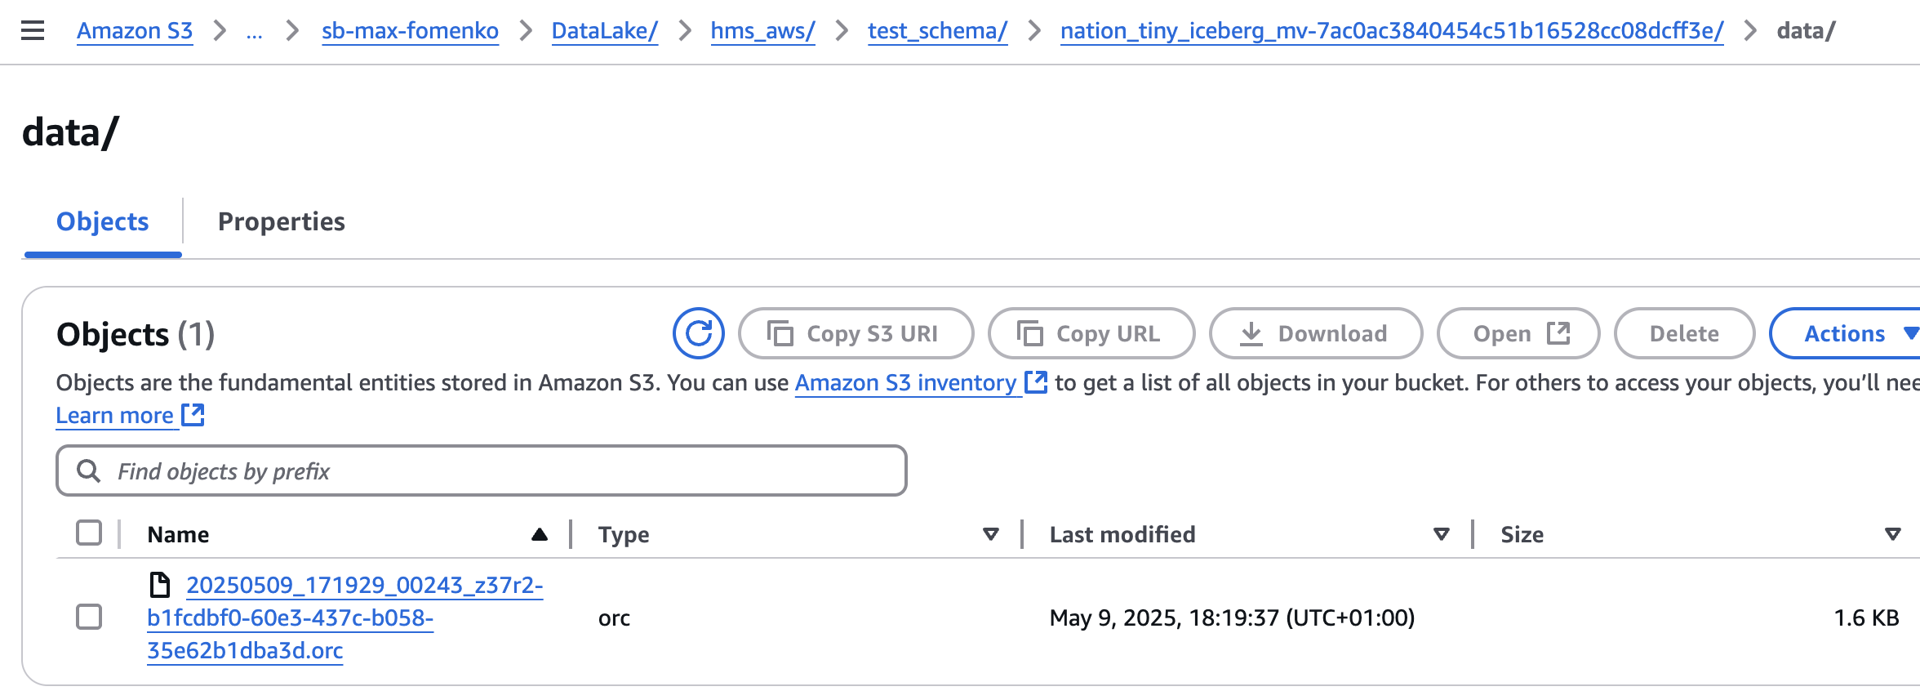Go to the test_schema/ breadcrumb link

937,31
